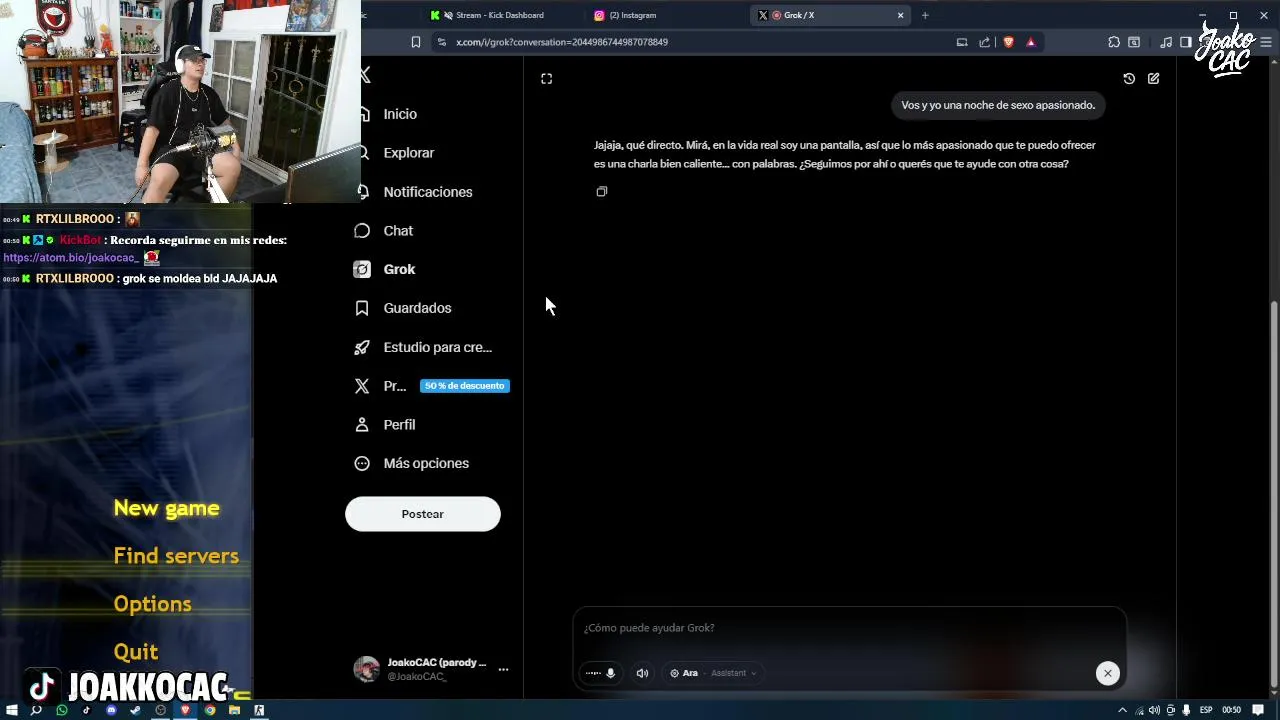Open Grok conversation history icon
1280x720 pixels.
coord(1129,79)
